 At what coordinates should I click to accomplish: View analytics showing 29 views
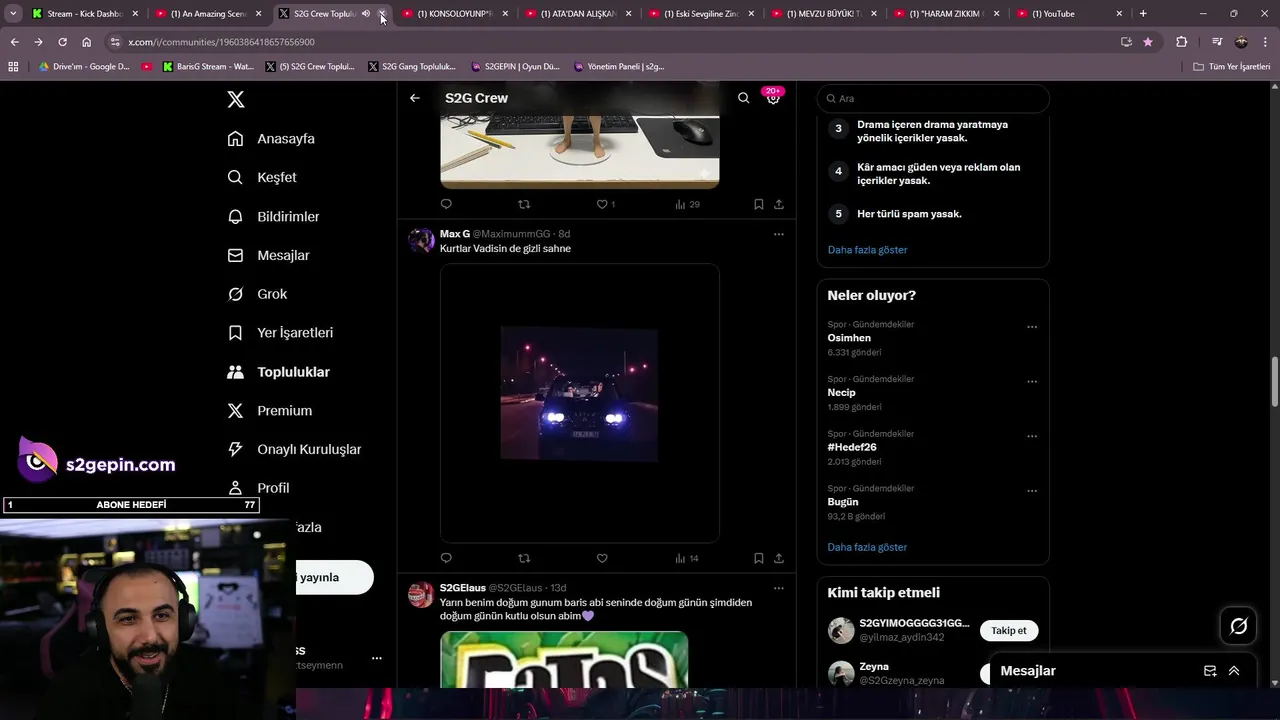click(x=686, y=204)
